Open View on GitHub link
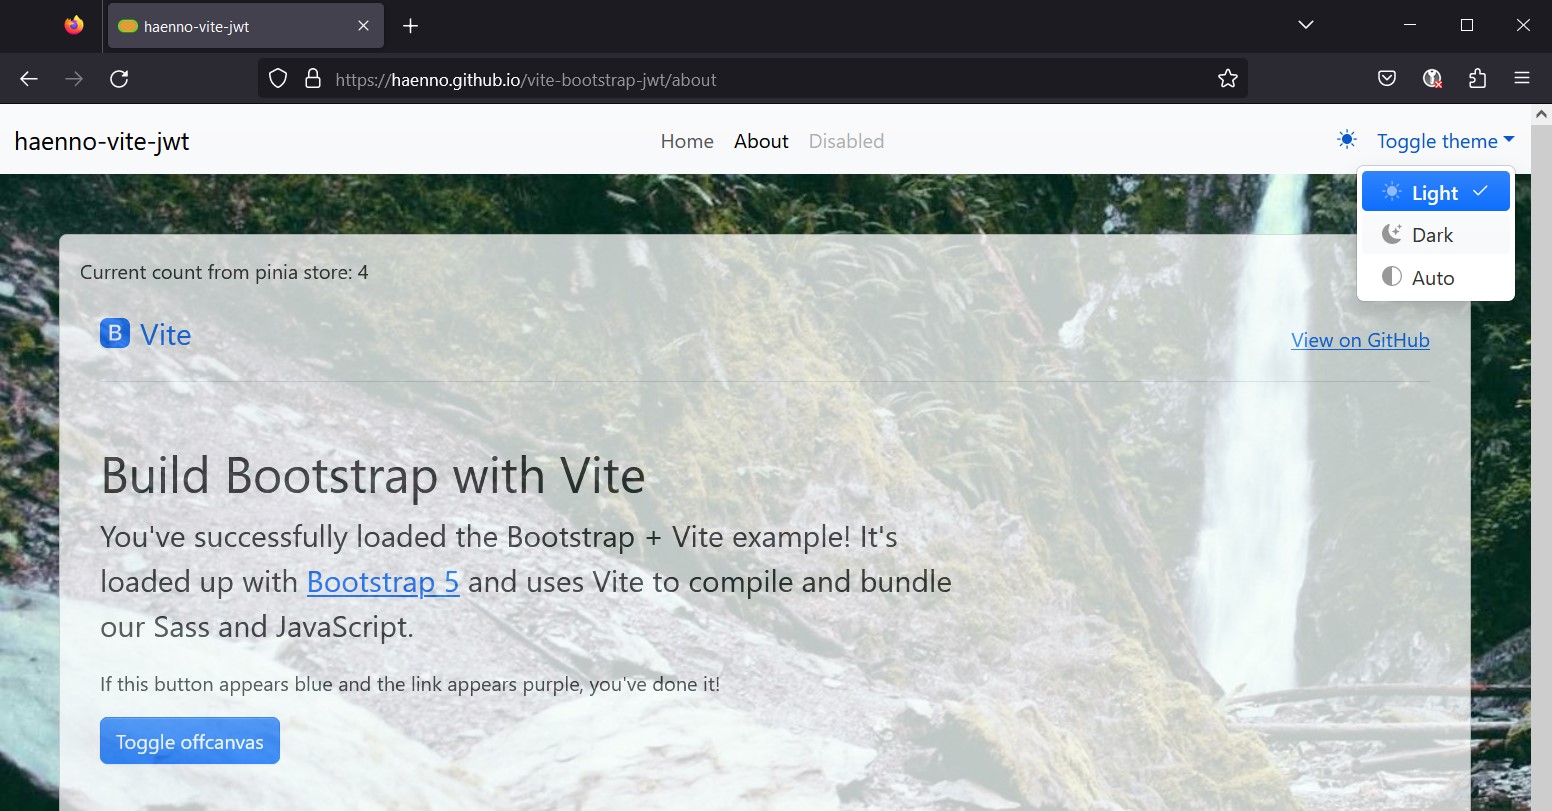 1360,340
